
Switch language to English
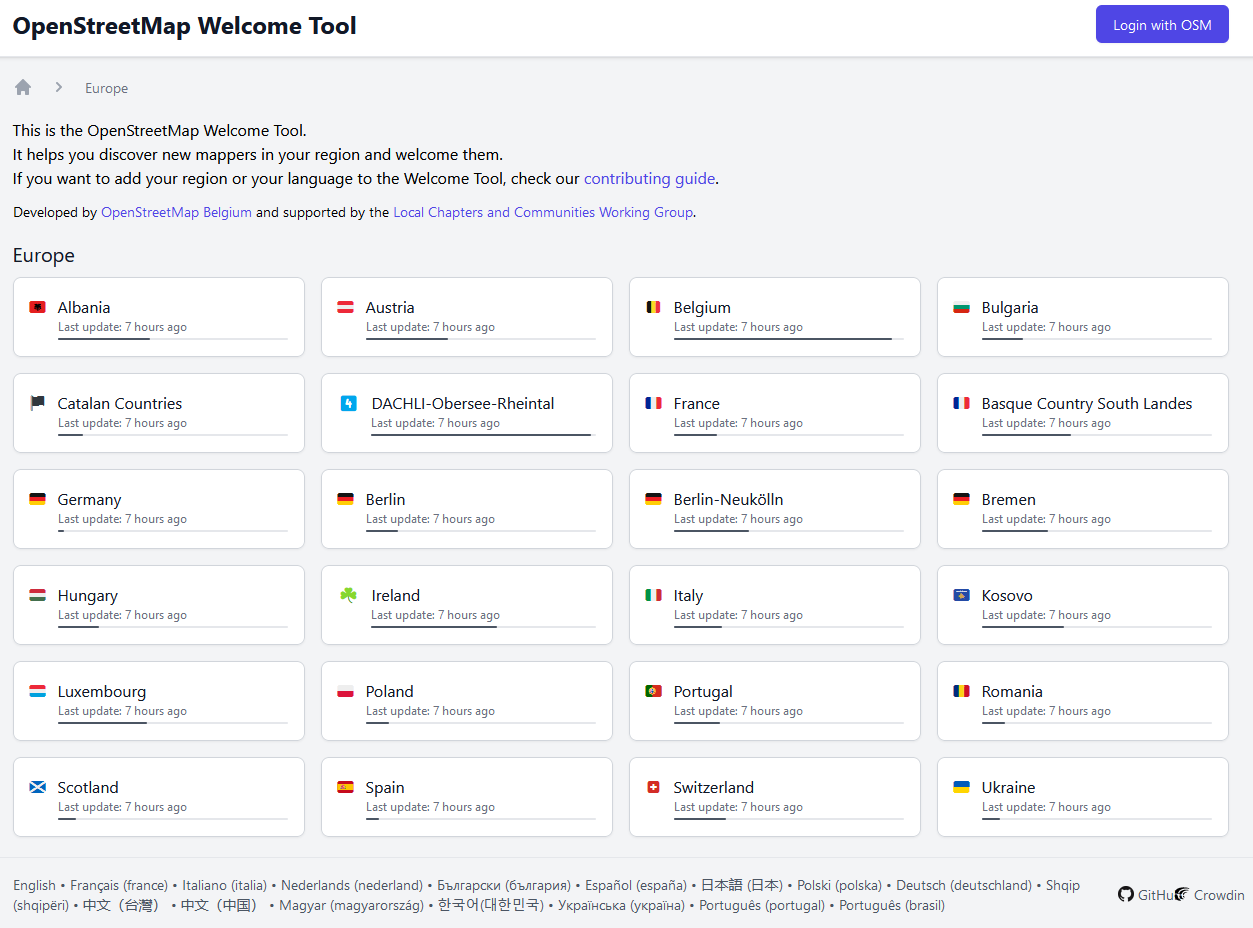click(x=34, y=885)
